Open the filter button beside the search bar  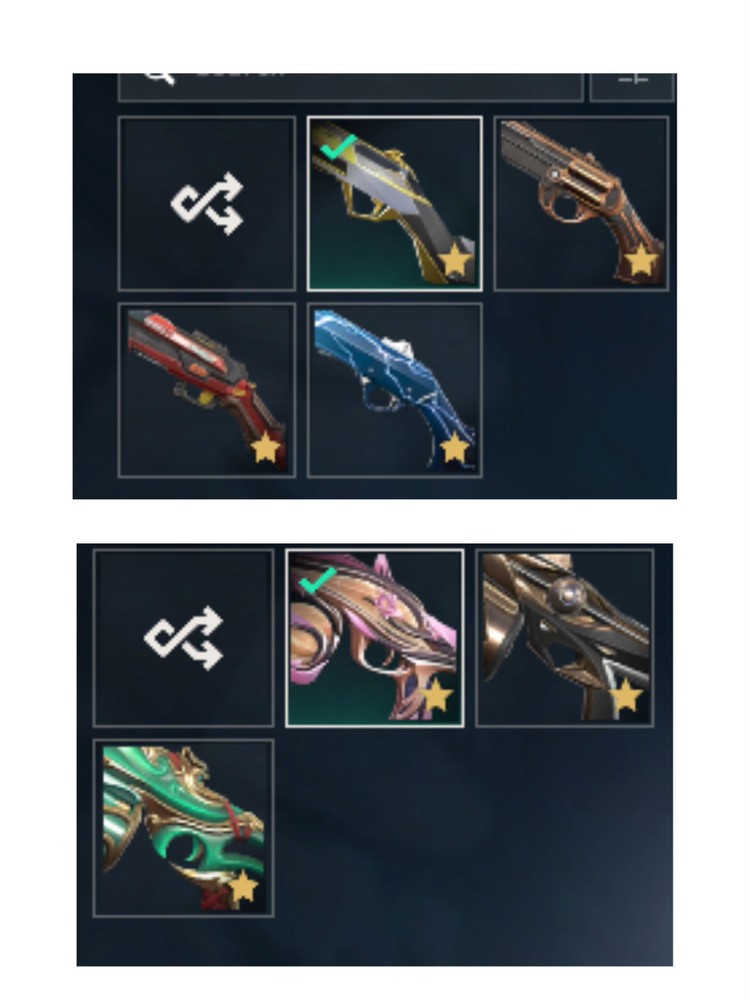coord(632,87)
